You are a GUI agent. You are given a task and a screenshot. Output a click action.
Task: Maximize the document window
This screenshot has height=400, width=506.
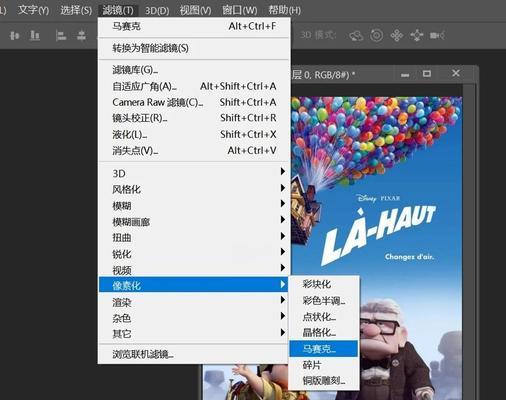[427, 74]
